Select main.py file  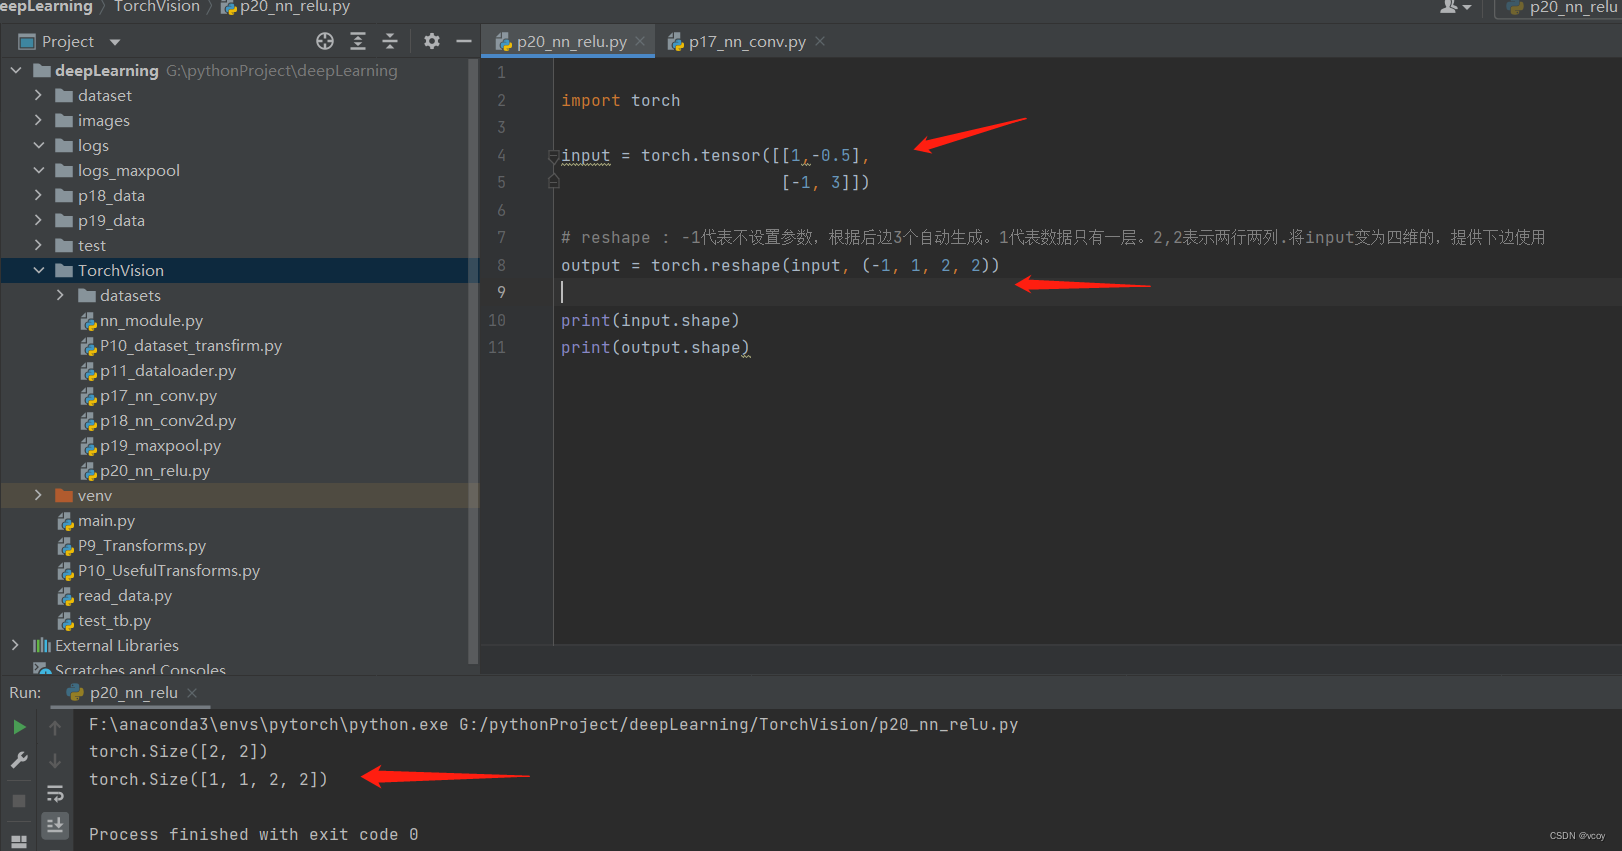[106, 520]
